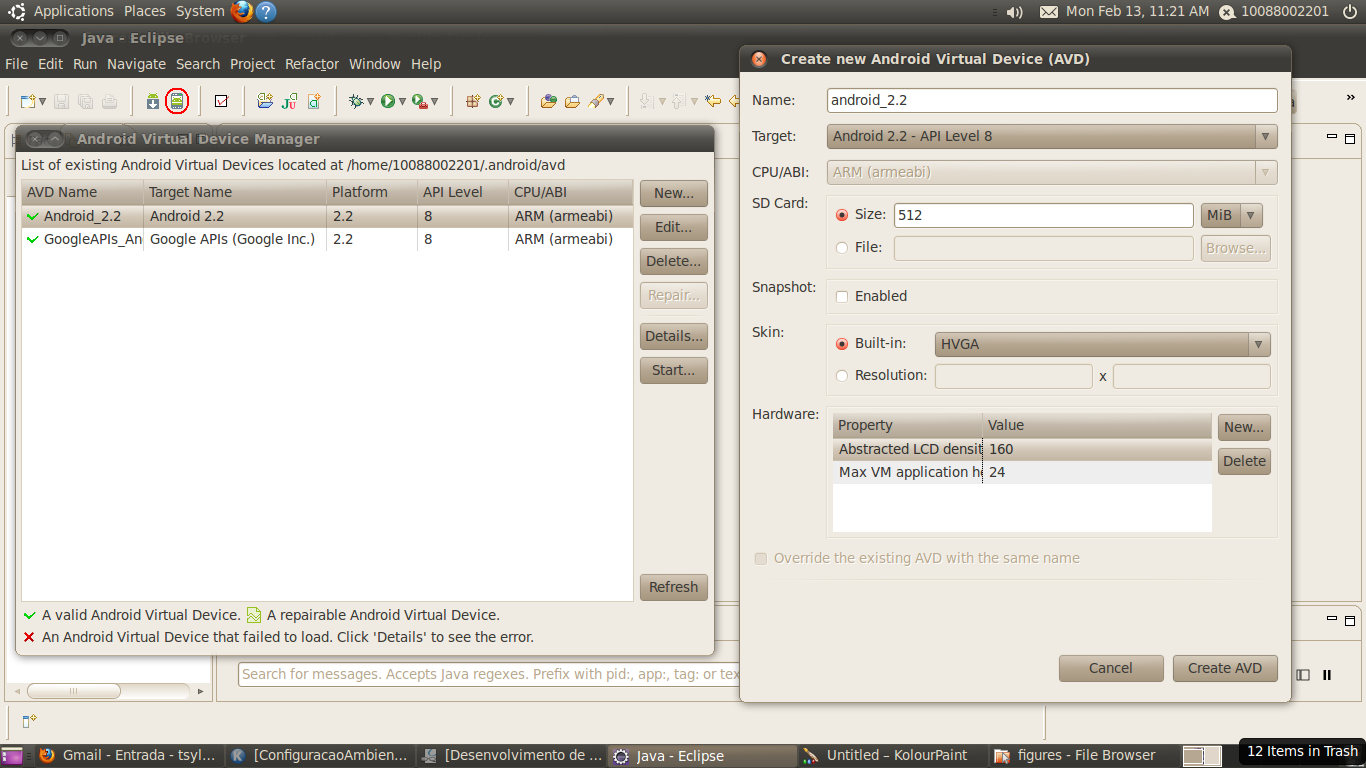The height and width of the screenshot is (768, 1366).
Task: Click the mail envelope indicator icon
Action: pos(1049,12)
